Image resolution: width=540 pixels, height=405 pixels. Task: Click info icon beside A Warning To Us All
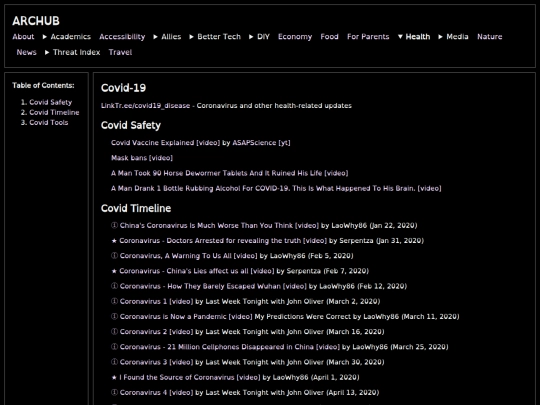[x=114, y=256]
